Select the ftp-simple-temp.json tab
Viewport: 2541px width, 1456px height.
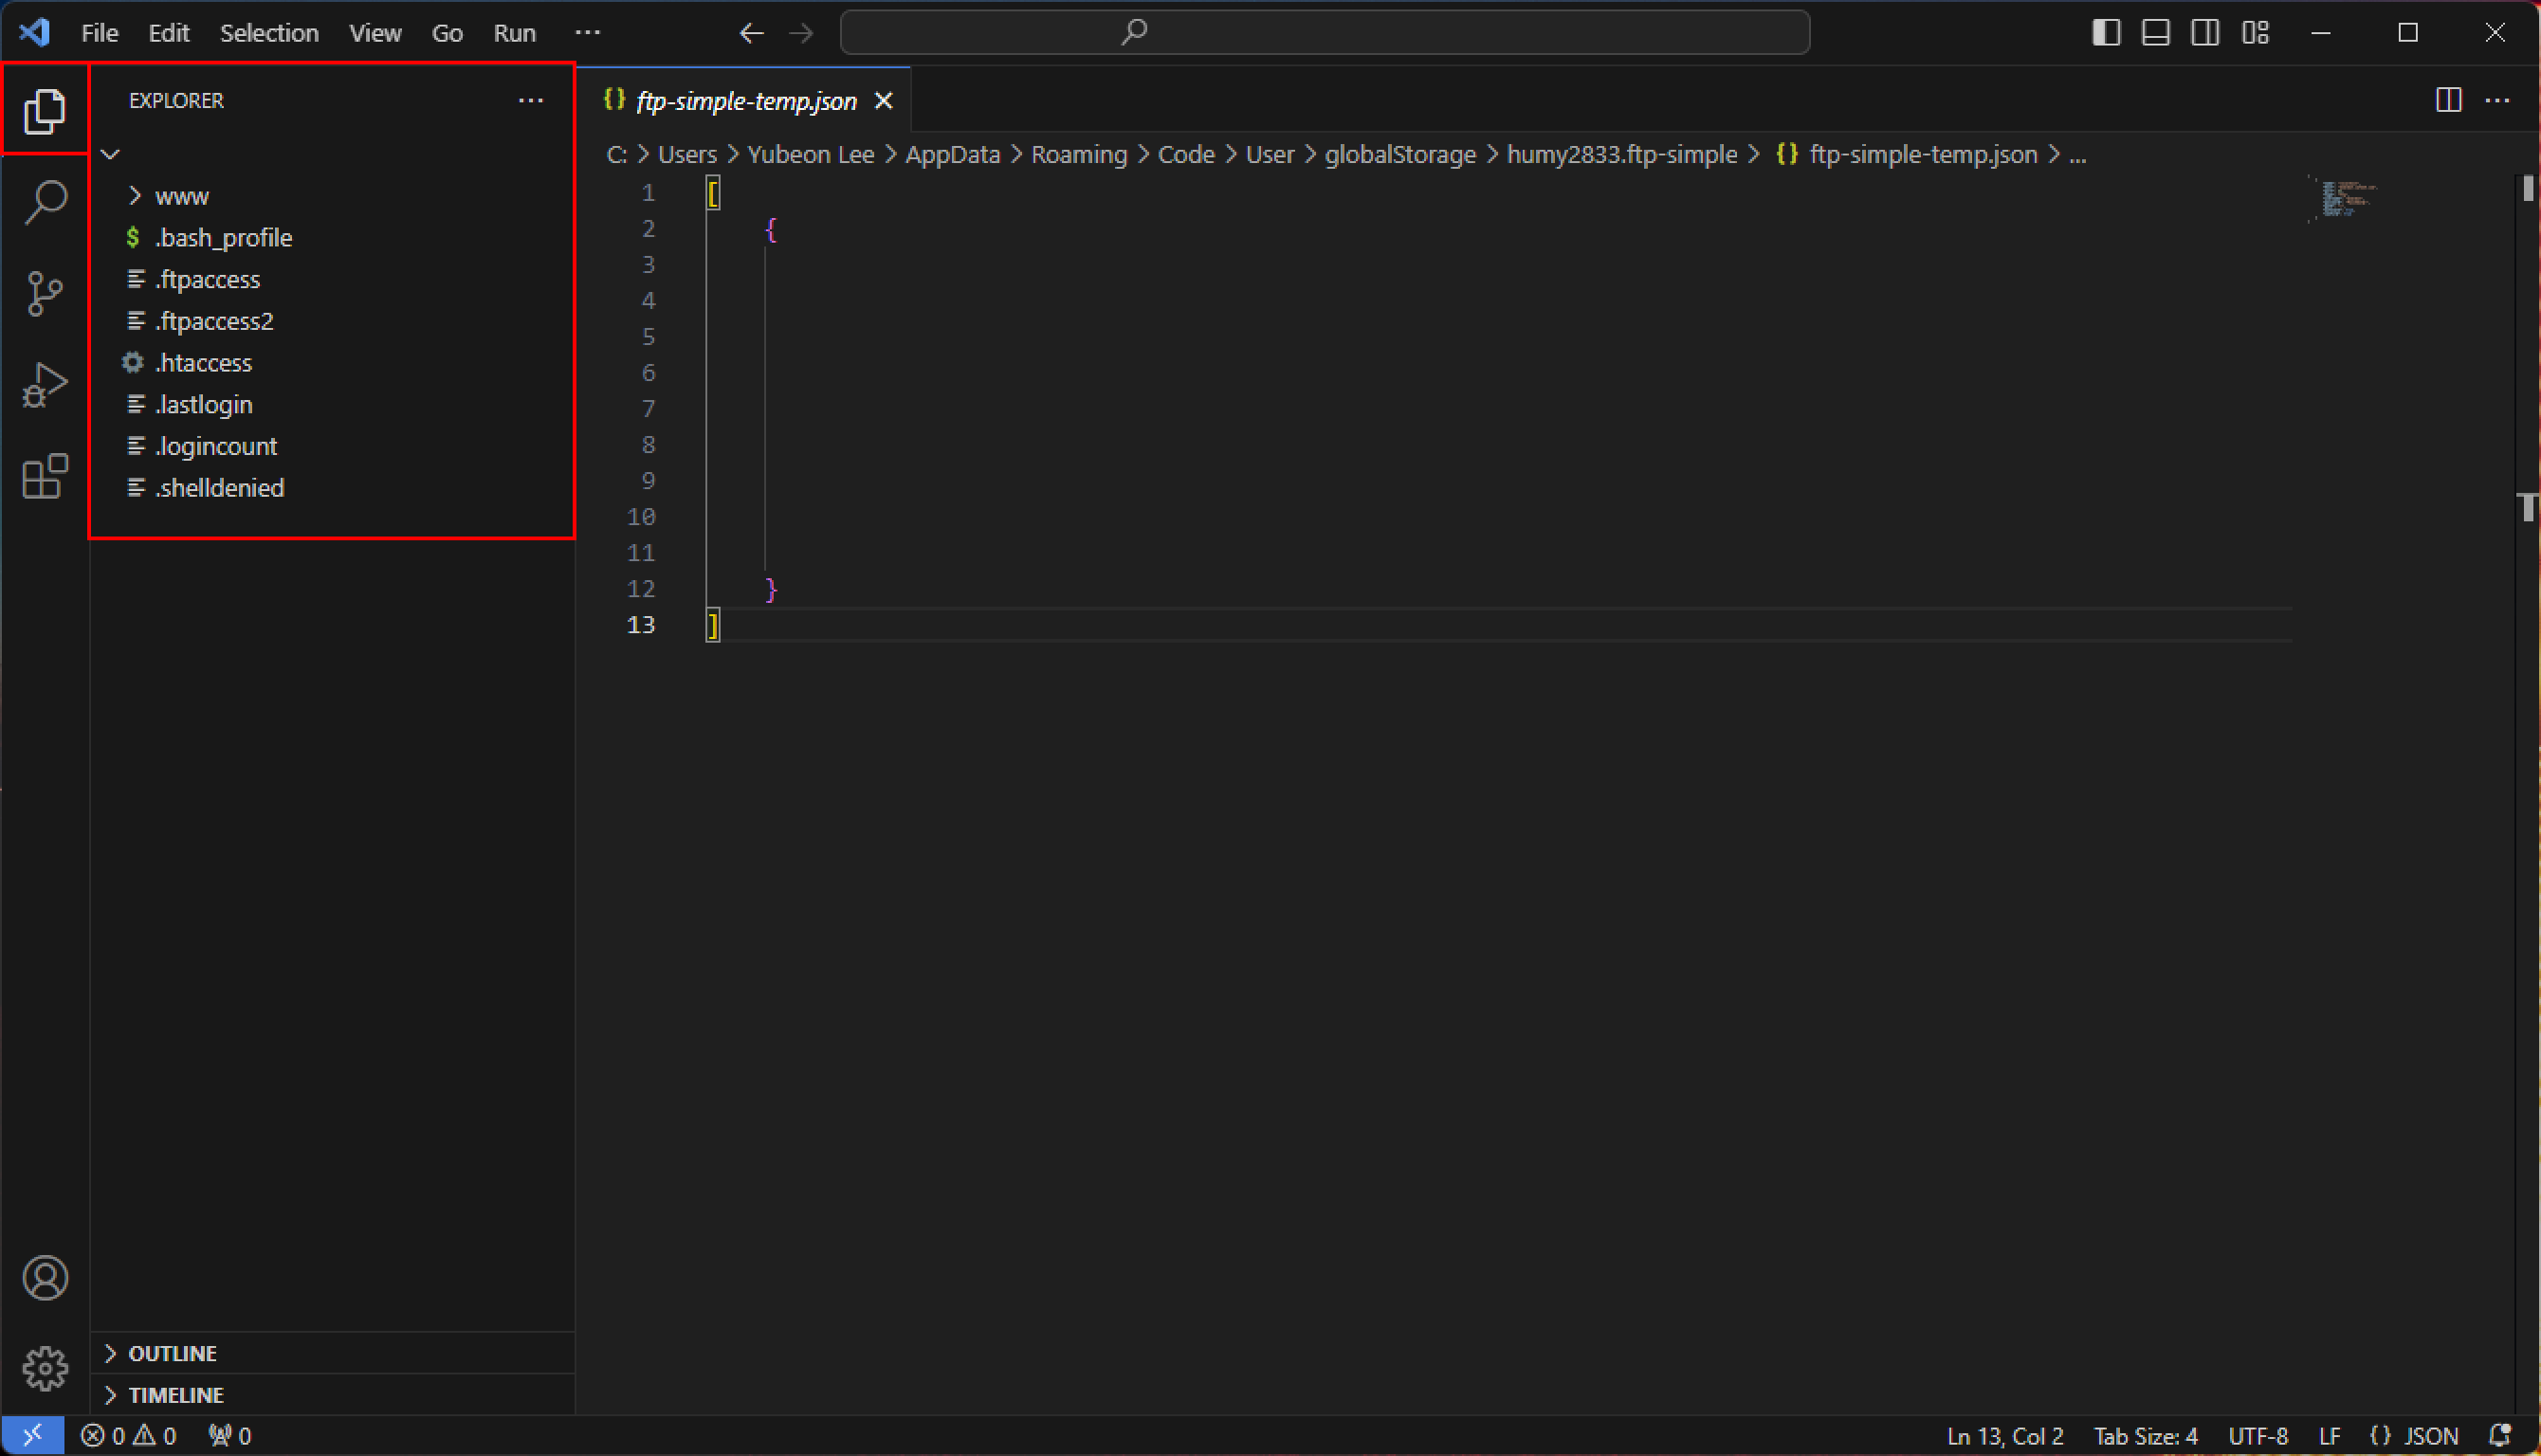pos(746,101)
